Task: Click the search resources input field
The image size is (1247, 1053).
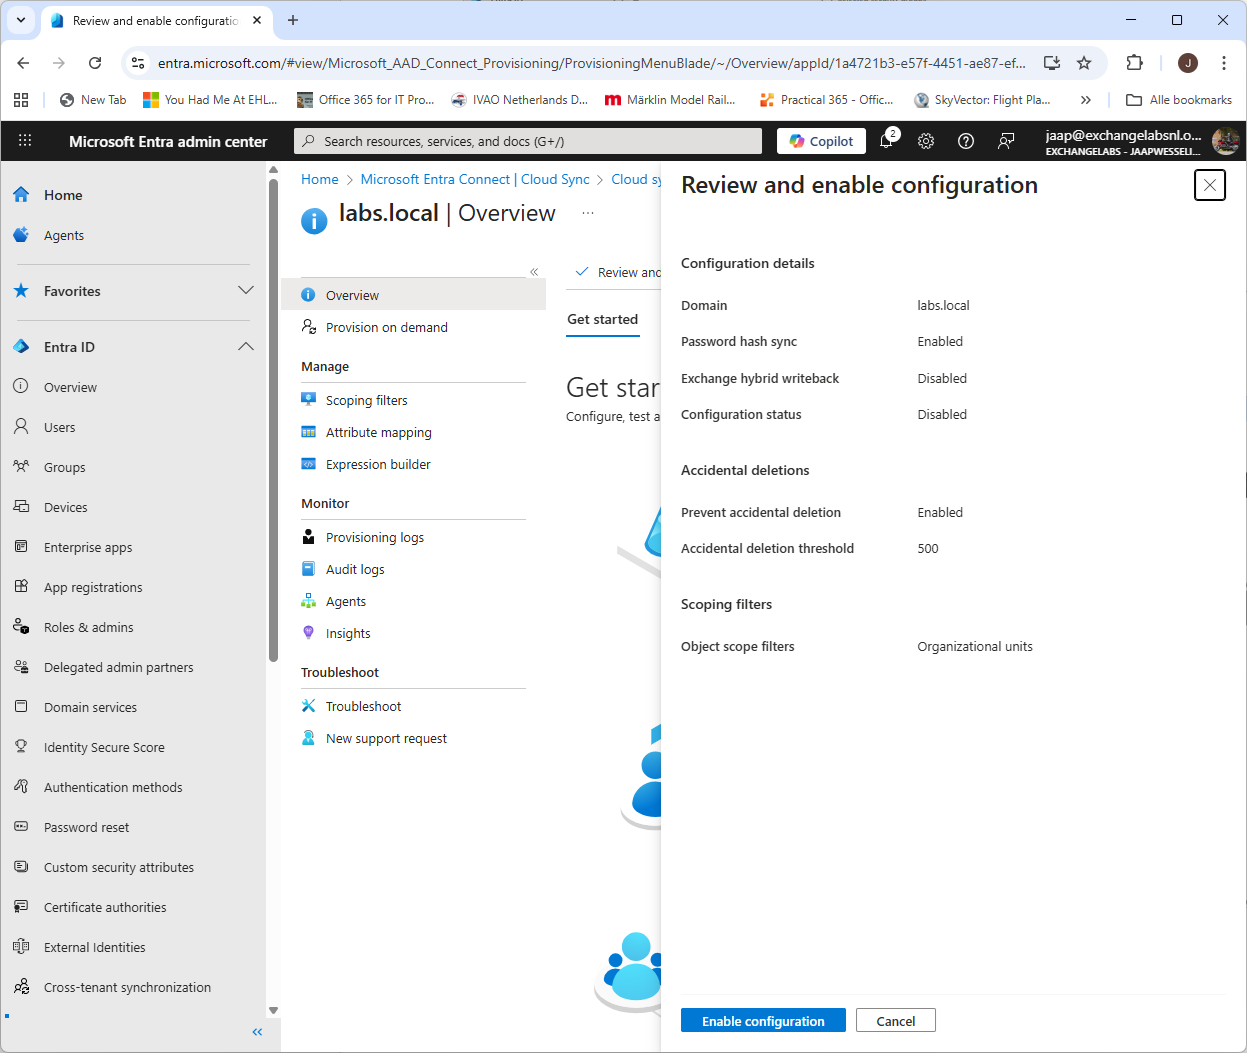Action: pyautogui.click(x=528, y=141)
